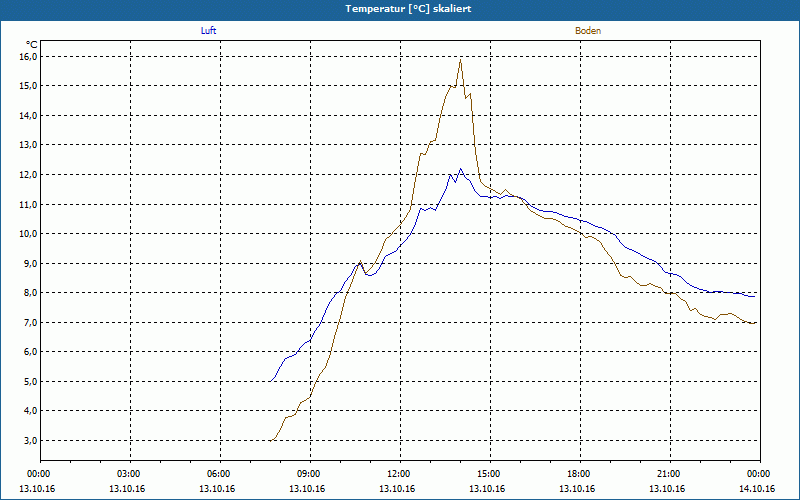The image size is (800, 500).
Task: Click the 12,0 y-axis label
Action: tap(29, 174)
